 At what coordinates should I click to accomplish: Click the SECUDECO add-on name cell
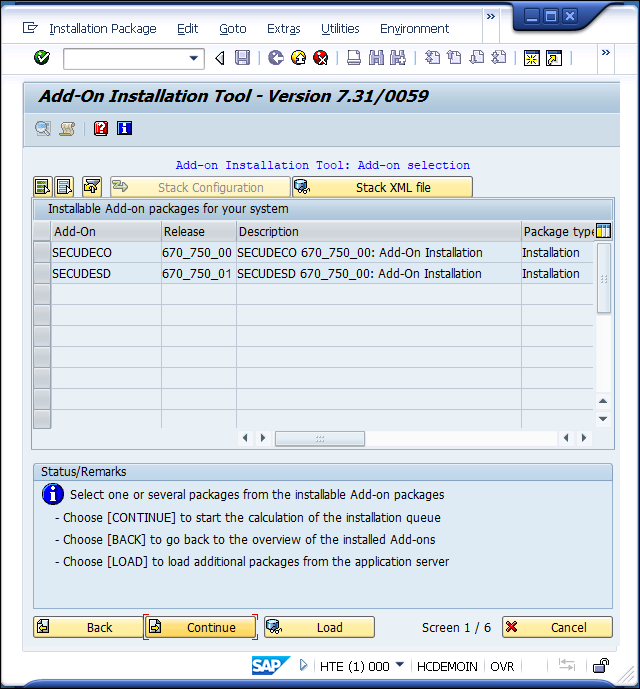click(x=106, y=253)
